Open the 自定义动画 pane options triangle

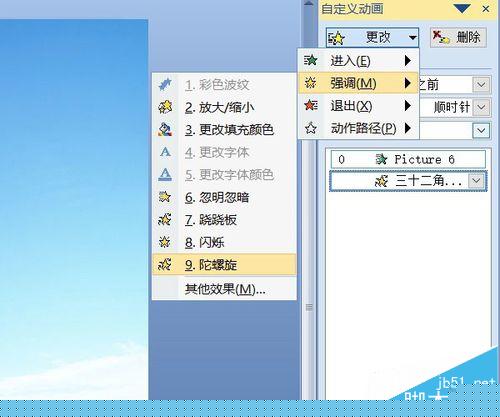[x=462, y=9]
